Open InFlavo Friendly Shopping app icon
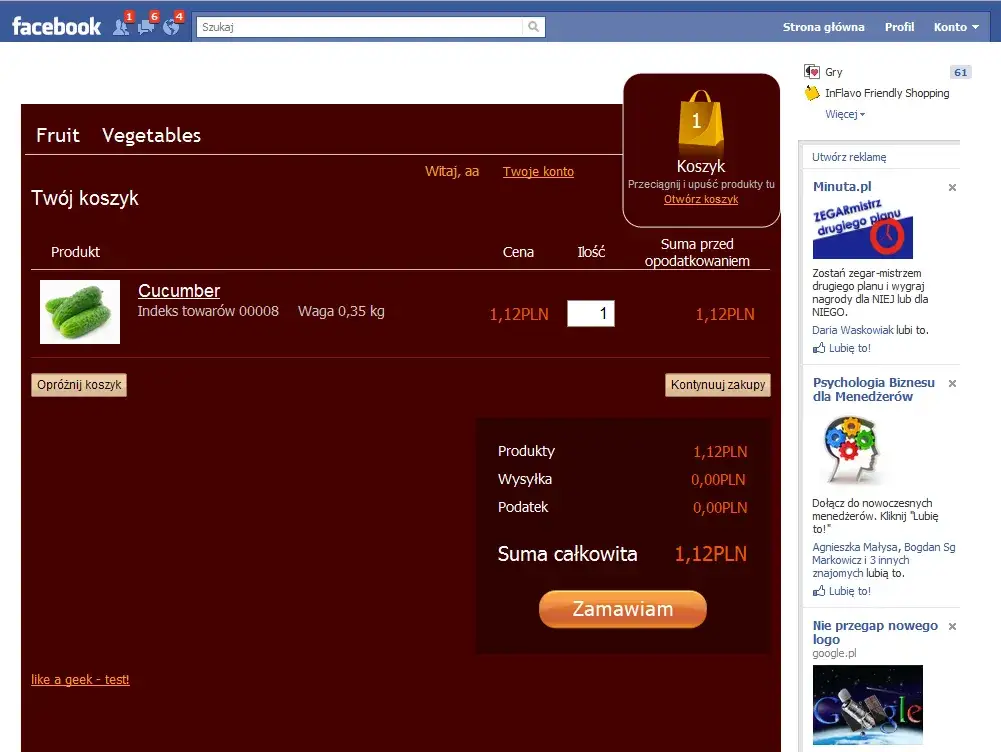The image size is (1001, 752). (x=812, y=93)
